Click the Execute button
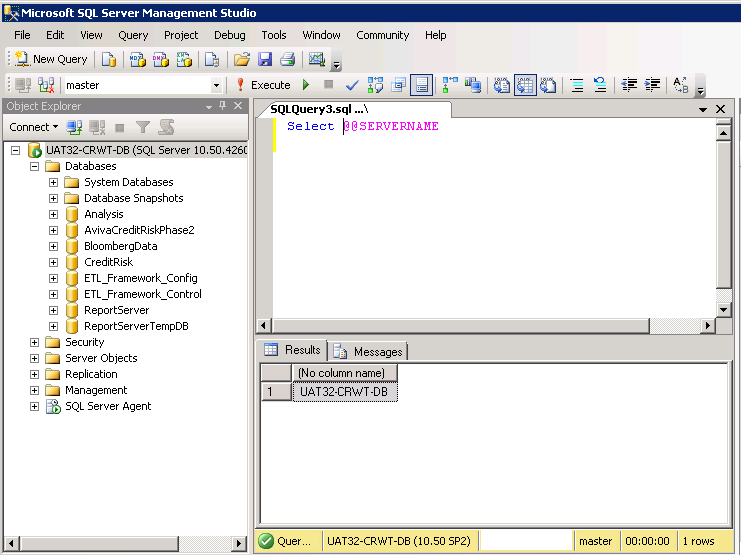741x555 pixels. pos(264,85)
